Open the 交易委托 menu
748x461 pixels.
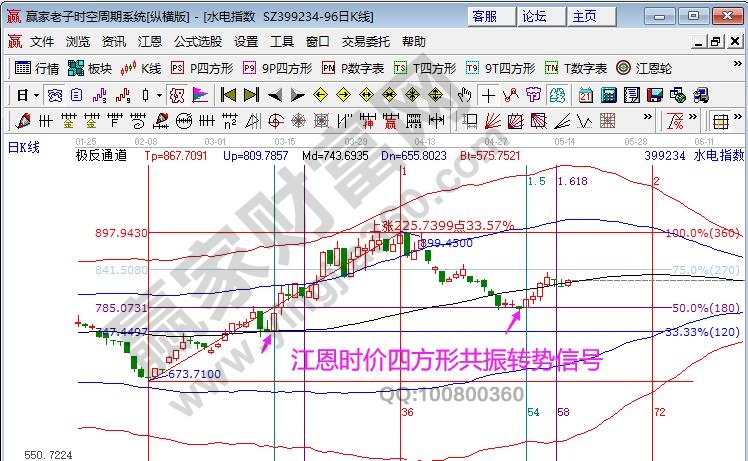366,42
